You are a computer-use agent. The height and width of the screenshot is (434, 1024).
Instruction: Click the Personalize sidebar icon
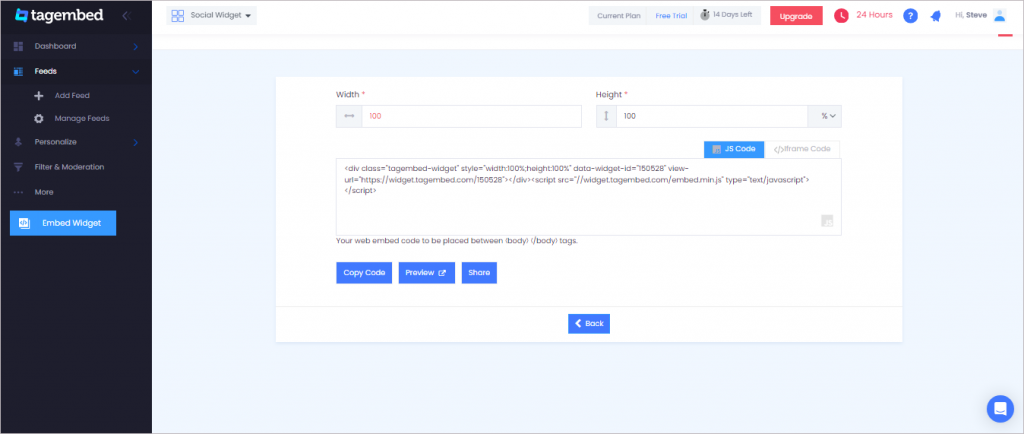[x=18, y=142]
